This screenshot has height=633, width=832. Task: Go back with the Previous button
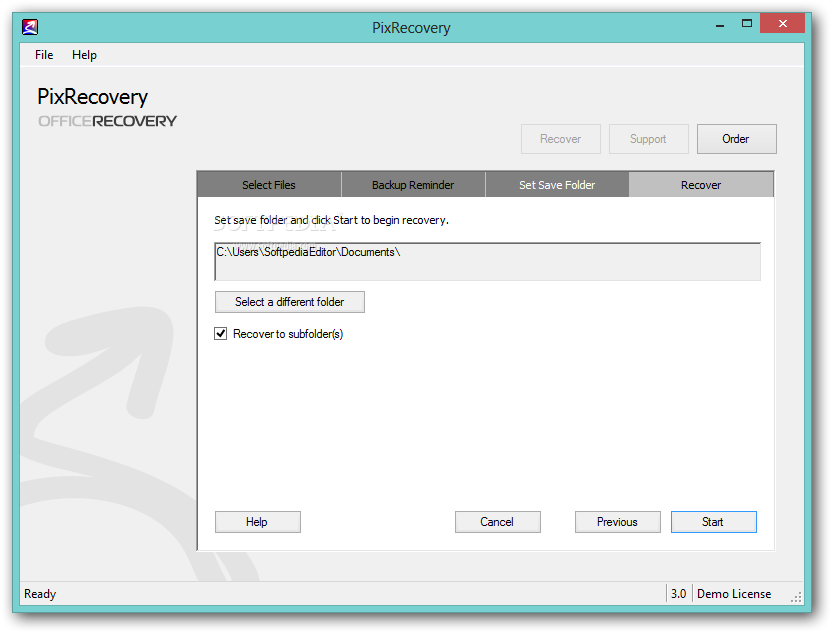coord(618,522)
